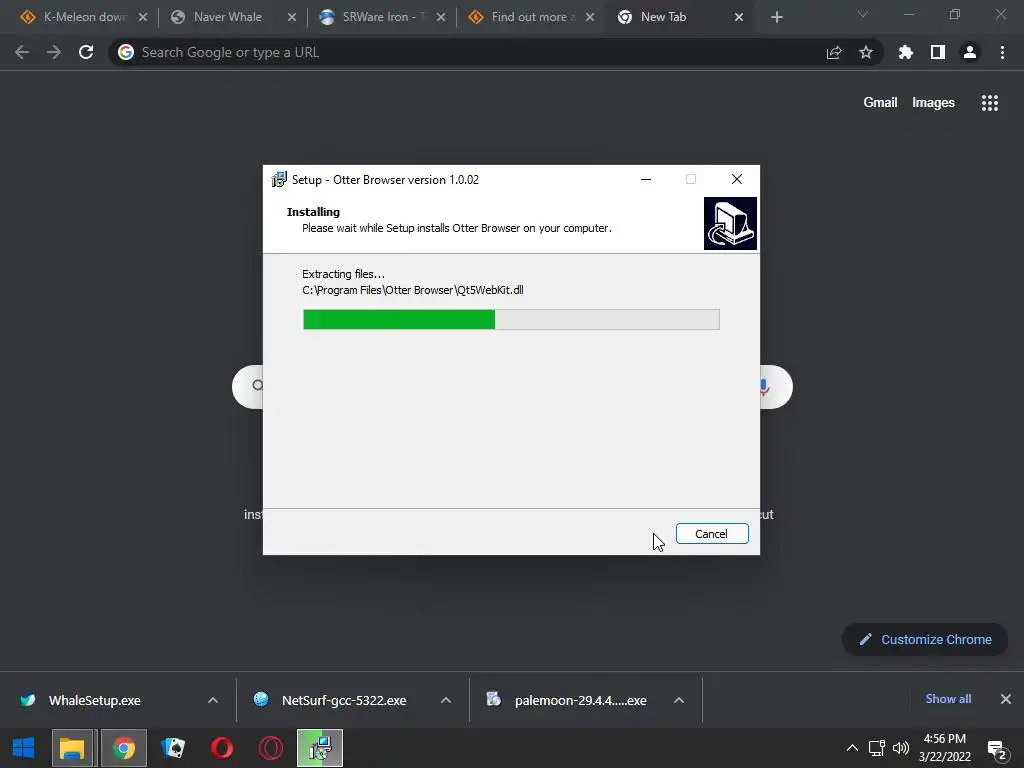Image resolution: width=1024 pixels, height=768 pixels.
Task: Open the notification center icon
Action: (997, 749)
